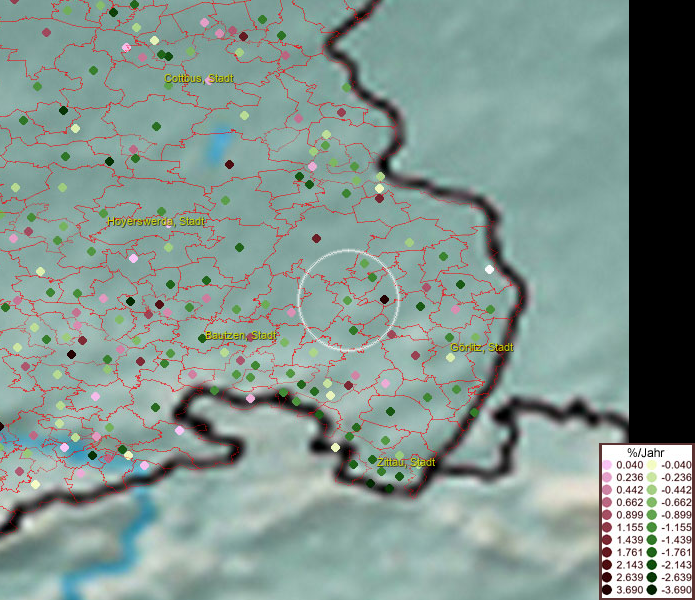Screen dimensions: 695x600
Task: Select the legend swatch next to 0.236
Action: click(x=607, y=477)
